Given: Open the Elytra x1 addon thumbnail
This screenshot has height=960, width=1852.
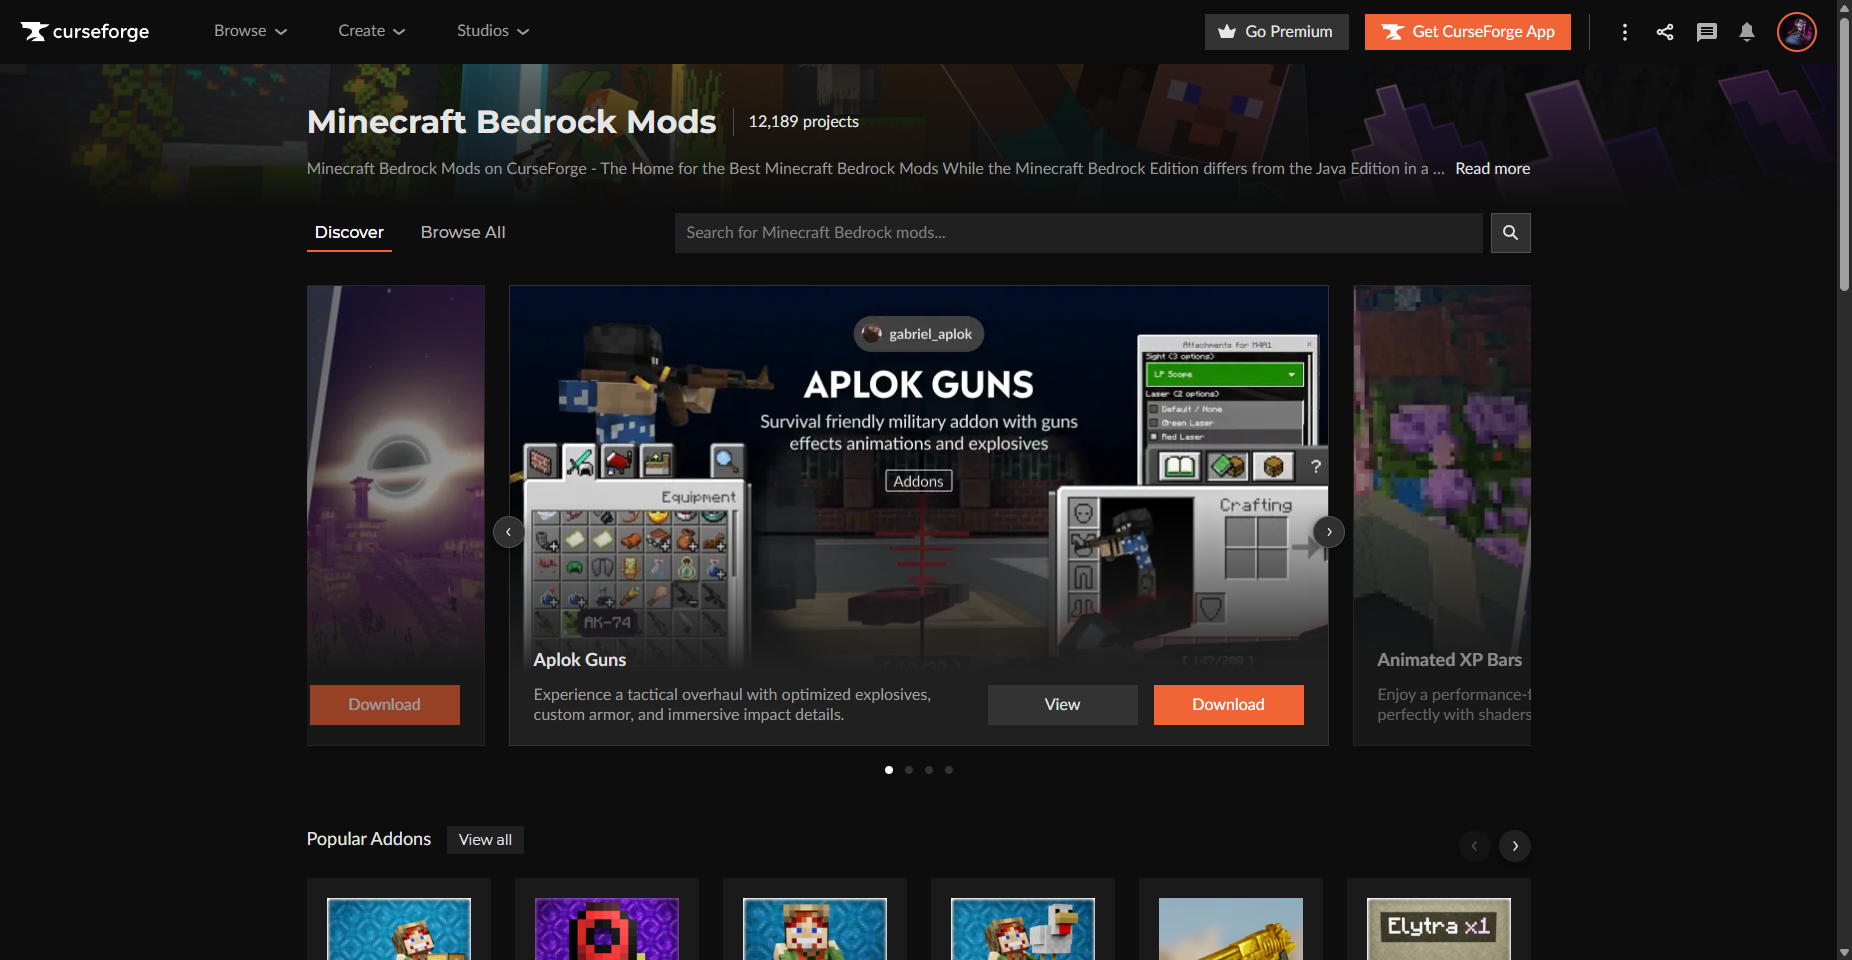Looking at the screenshot, I should [1439, 929].
